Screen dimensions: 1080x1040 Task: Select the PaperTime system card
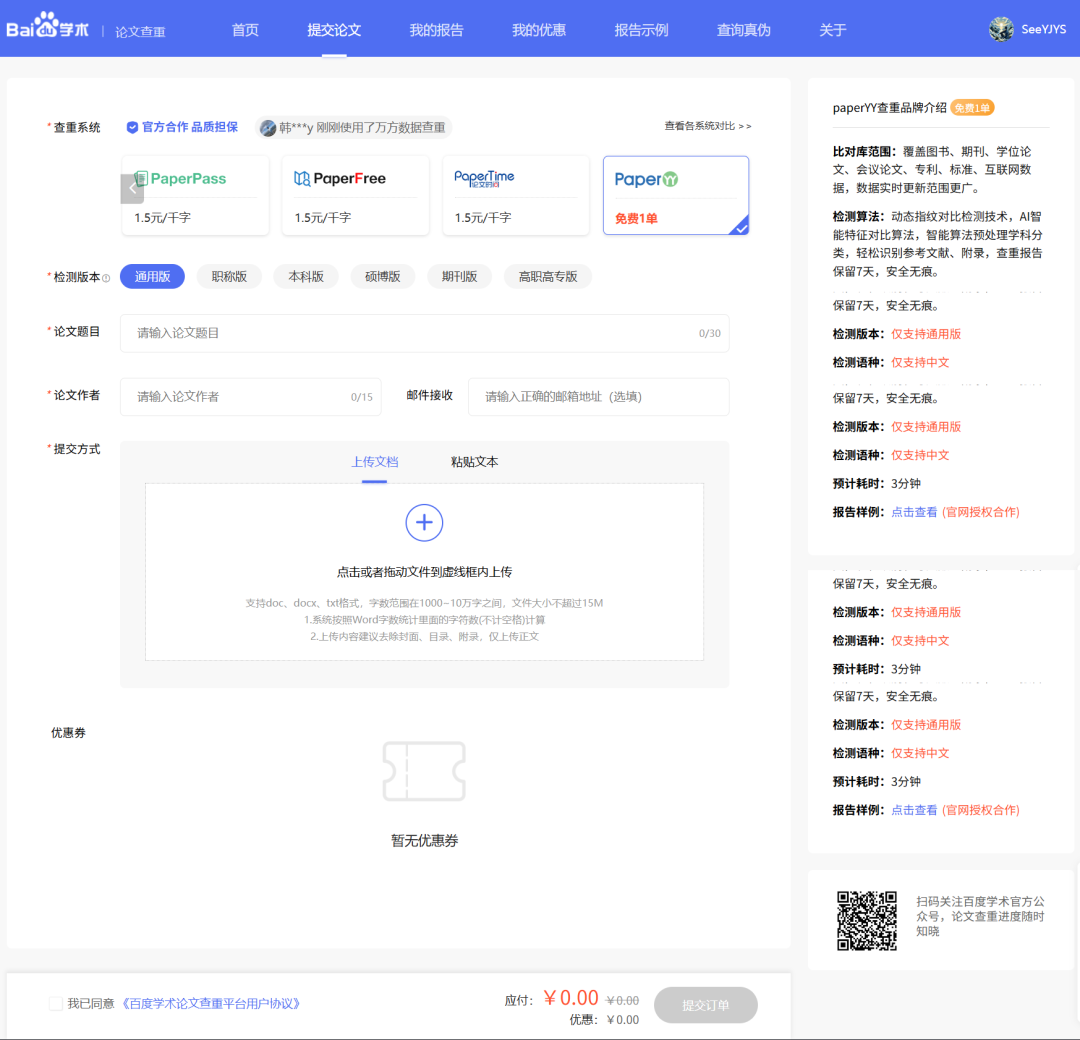pos(516,195)
